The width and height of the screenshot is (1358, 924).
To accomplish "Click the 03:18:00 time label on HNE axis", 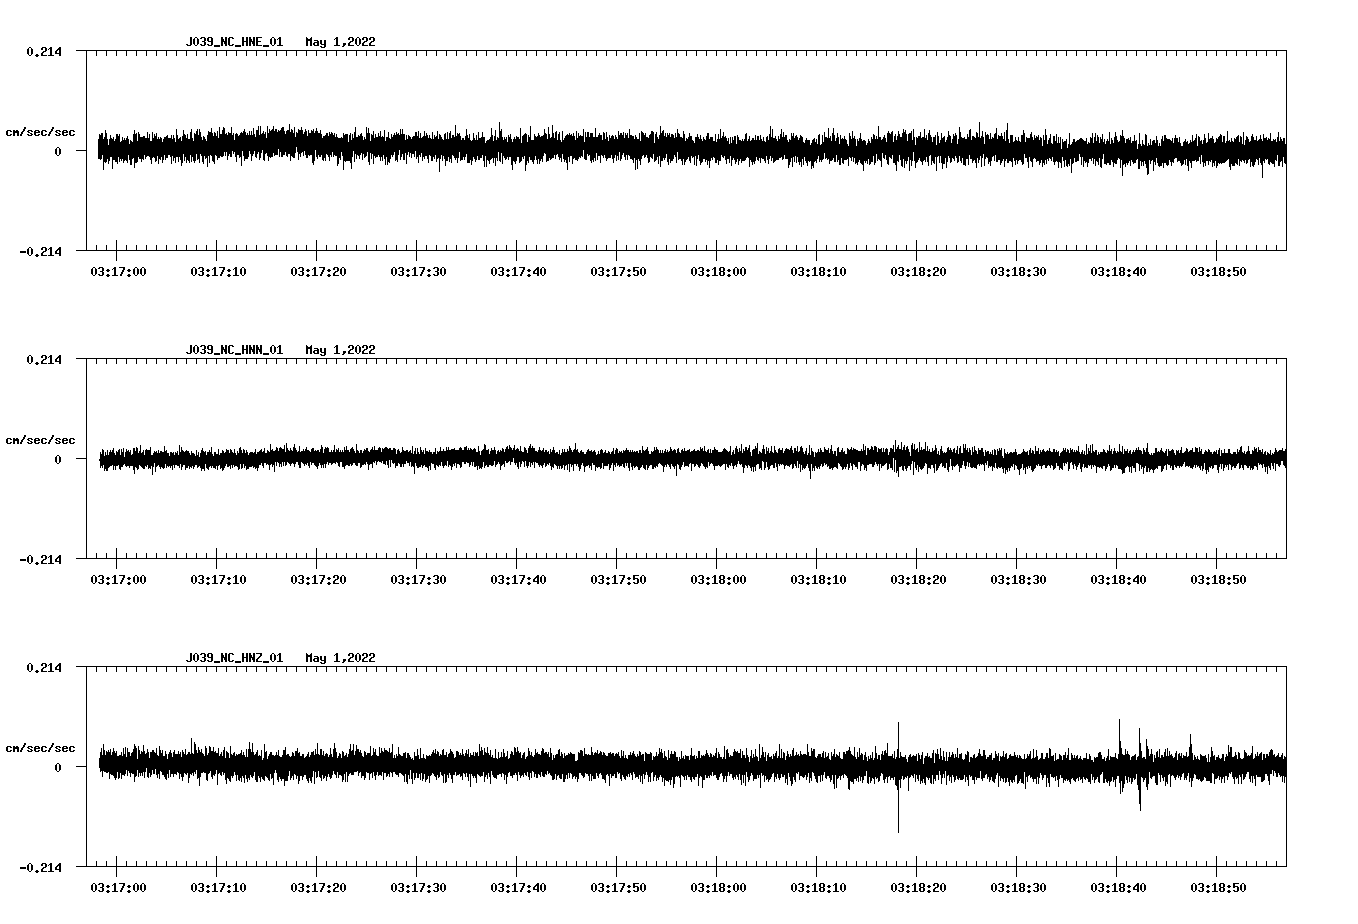I will pyautogui.click(x=718, y=272).
